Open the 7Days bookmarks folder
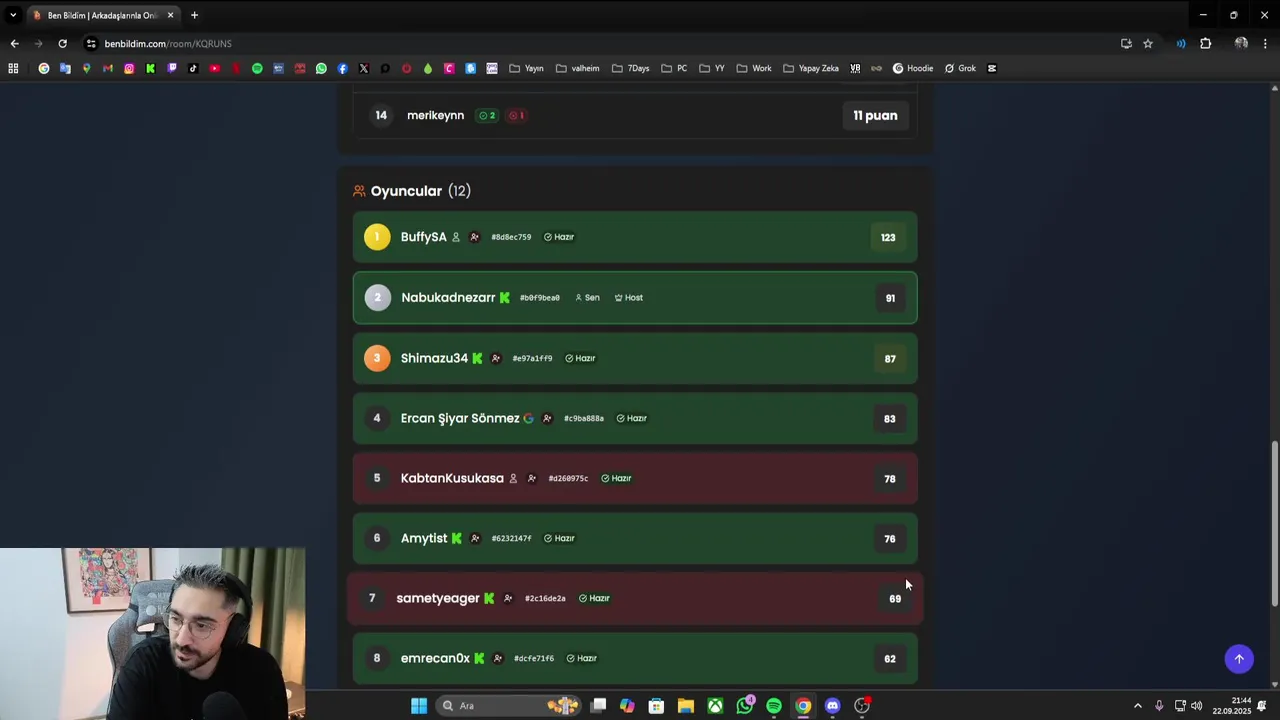 click(631, 68)
